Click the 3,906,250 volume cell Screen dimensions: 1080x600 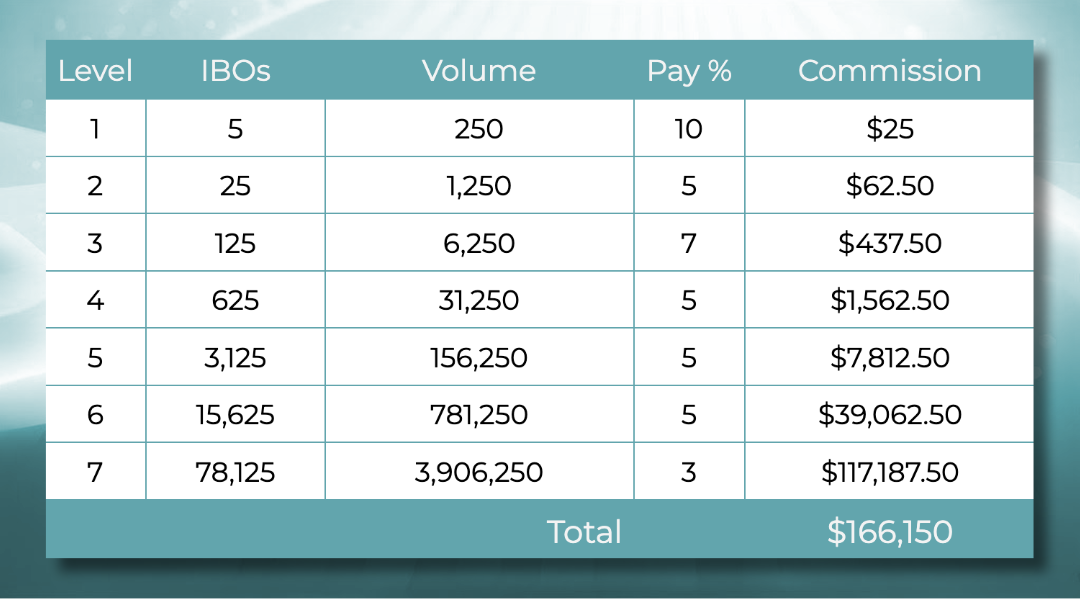(x=479, y=472)
